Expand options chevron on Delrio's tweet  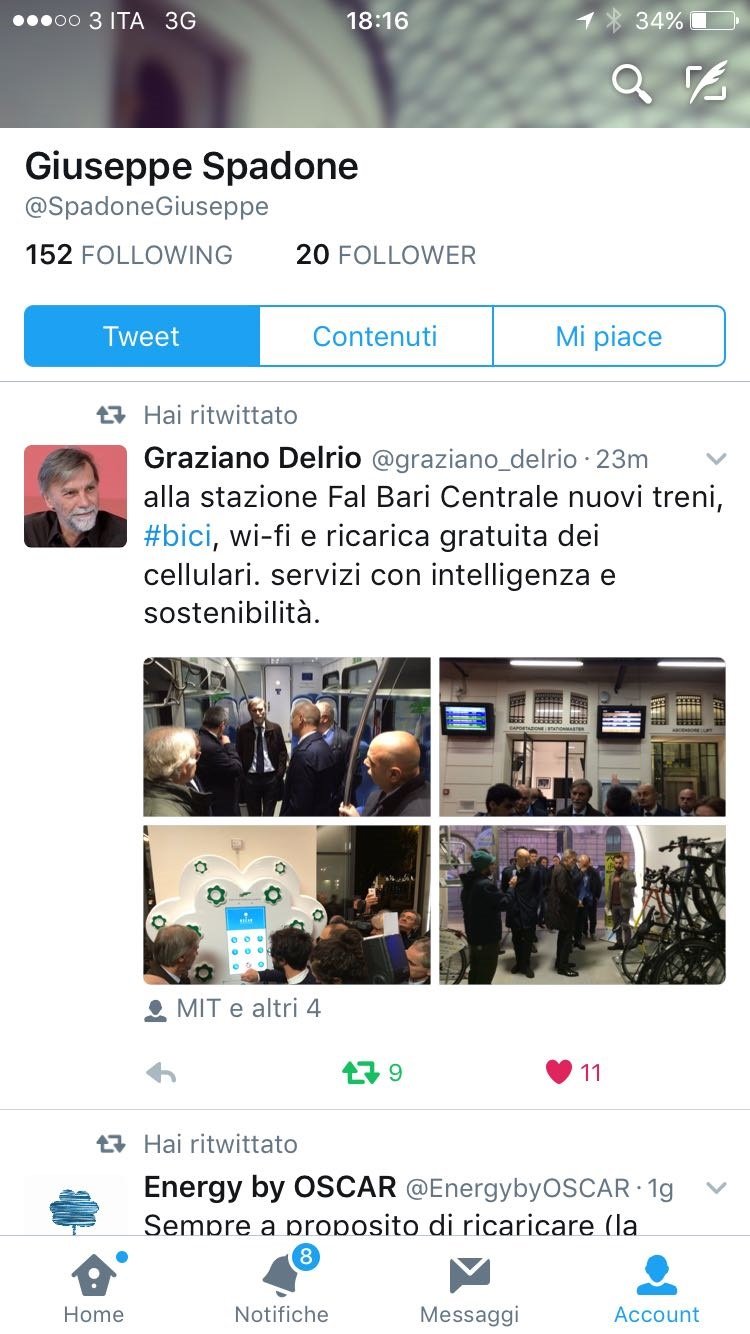[716, 459]
